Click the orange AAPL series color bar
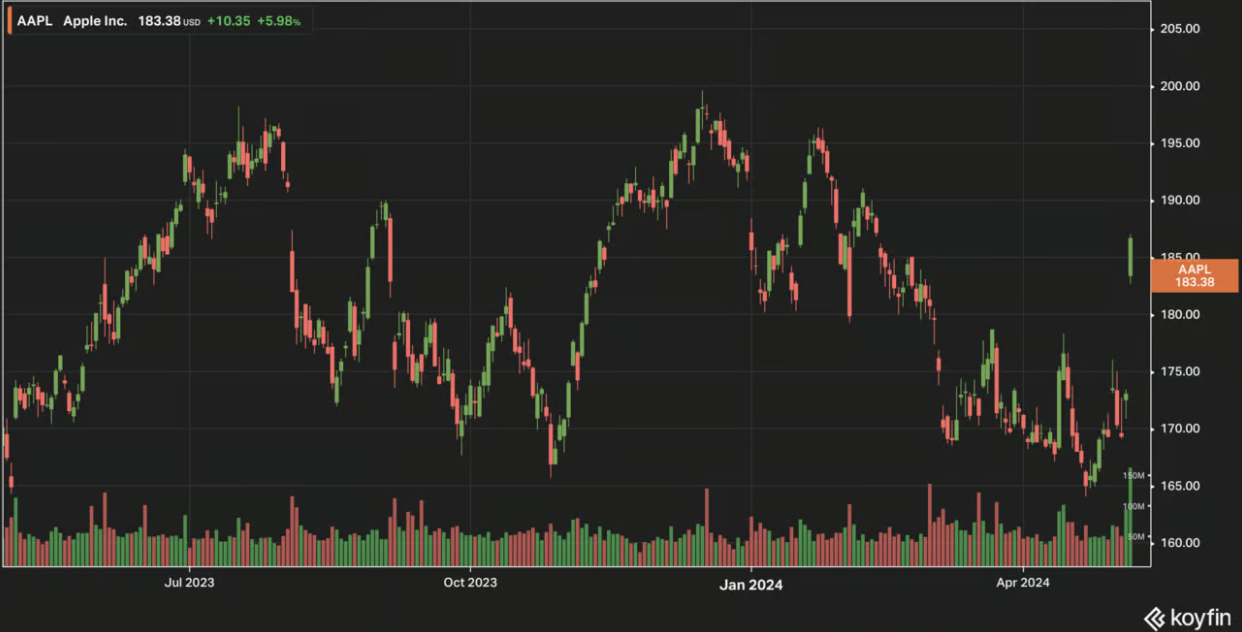Screen dimensions: 1242x632 tap(10, 21)
